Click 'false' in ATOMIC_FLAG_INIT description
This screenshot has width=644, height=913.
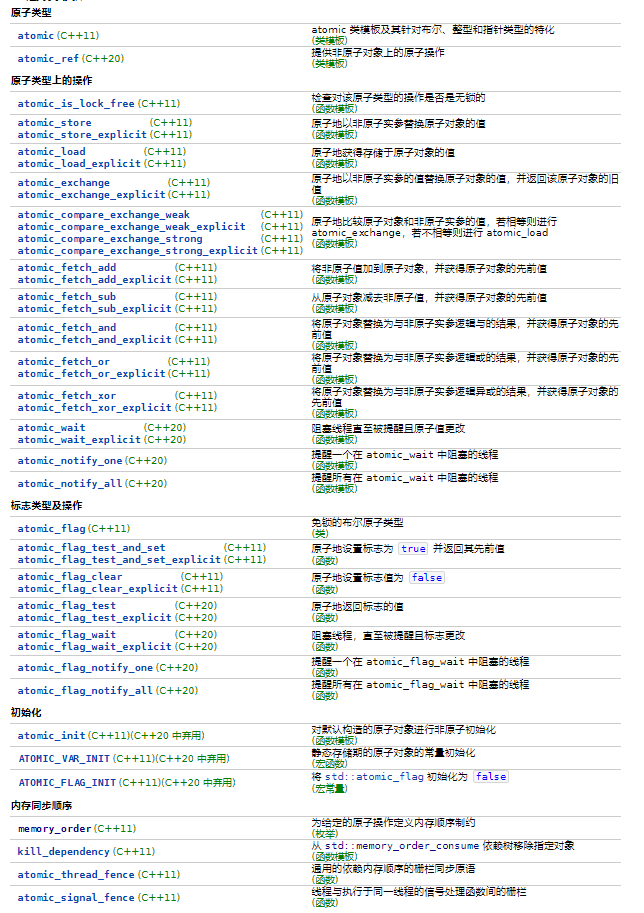coord(491,777)
